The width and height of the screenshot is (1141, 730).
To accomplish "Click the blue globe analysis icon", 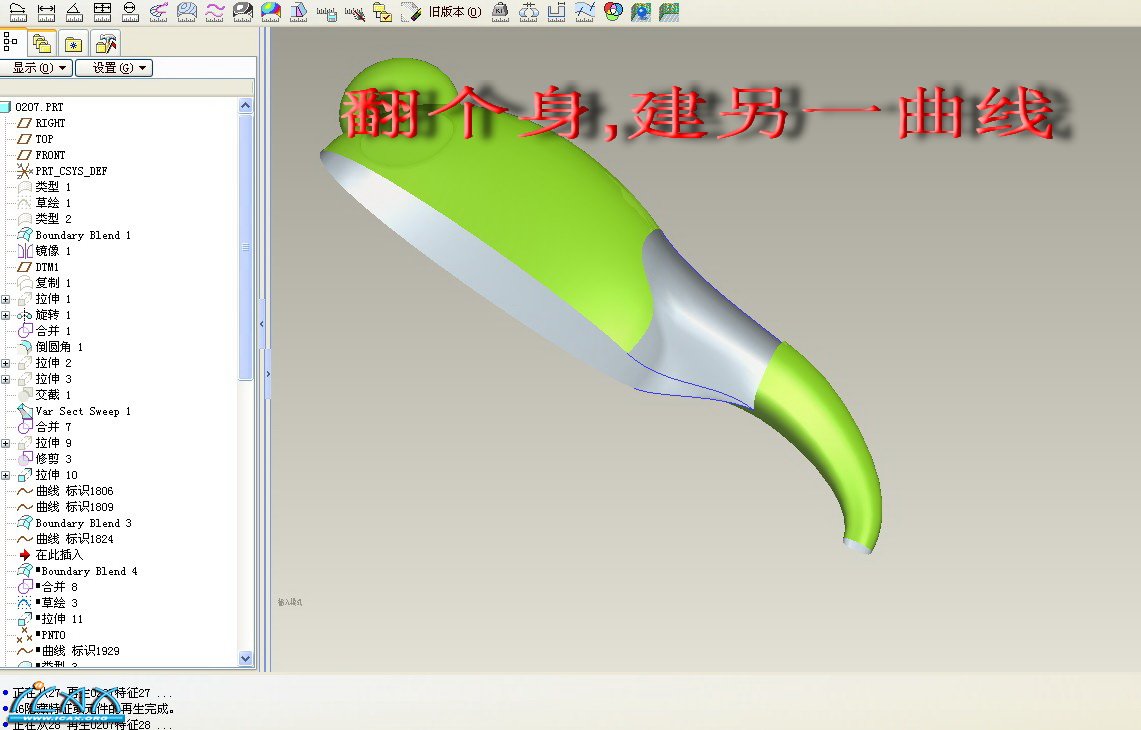I will 641,12.
